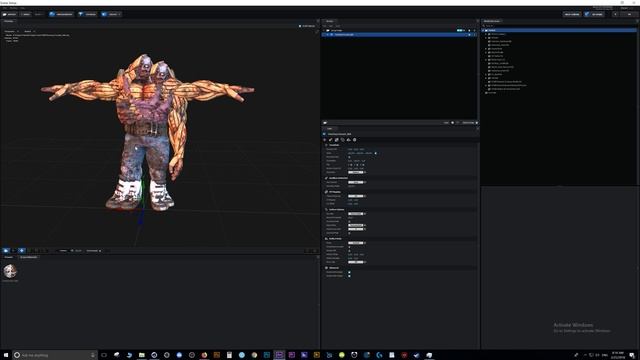Viewport: 640px width, 360px height.
Task: Open Task View from the Windows taskbar
Action: (104, 355)
